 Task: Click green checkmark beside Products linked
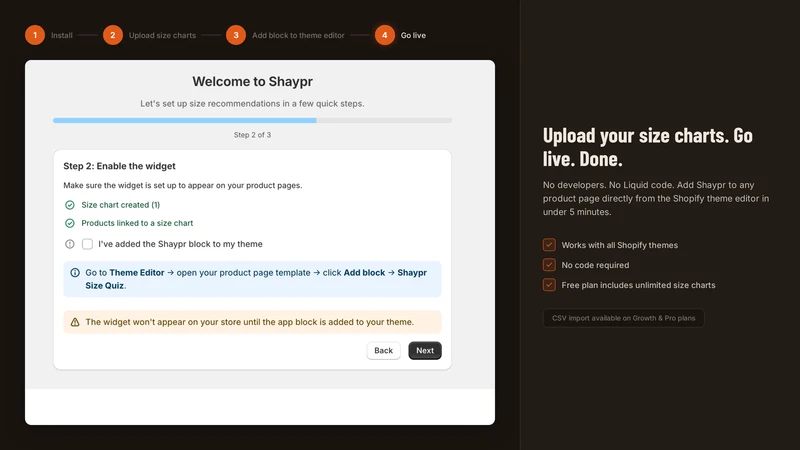[x=70, y=223]
